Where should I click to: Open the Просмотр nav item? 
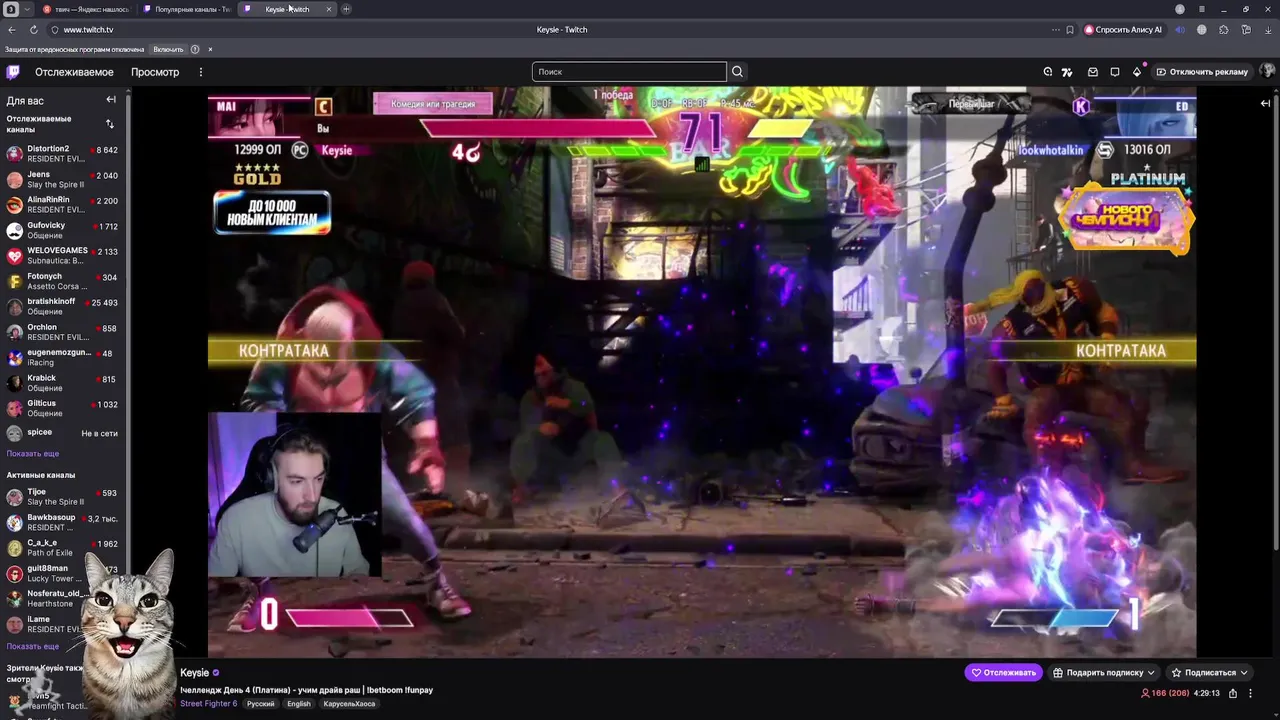(x=155, y=72)
